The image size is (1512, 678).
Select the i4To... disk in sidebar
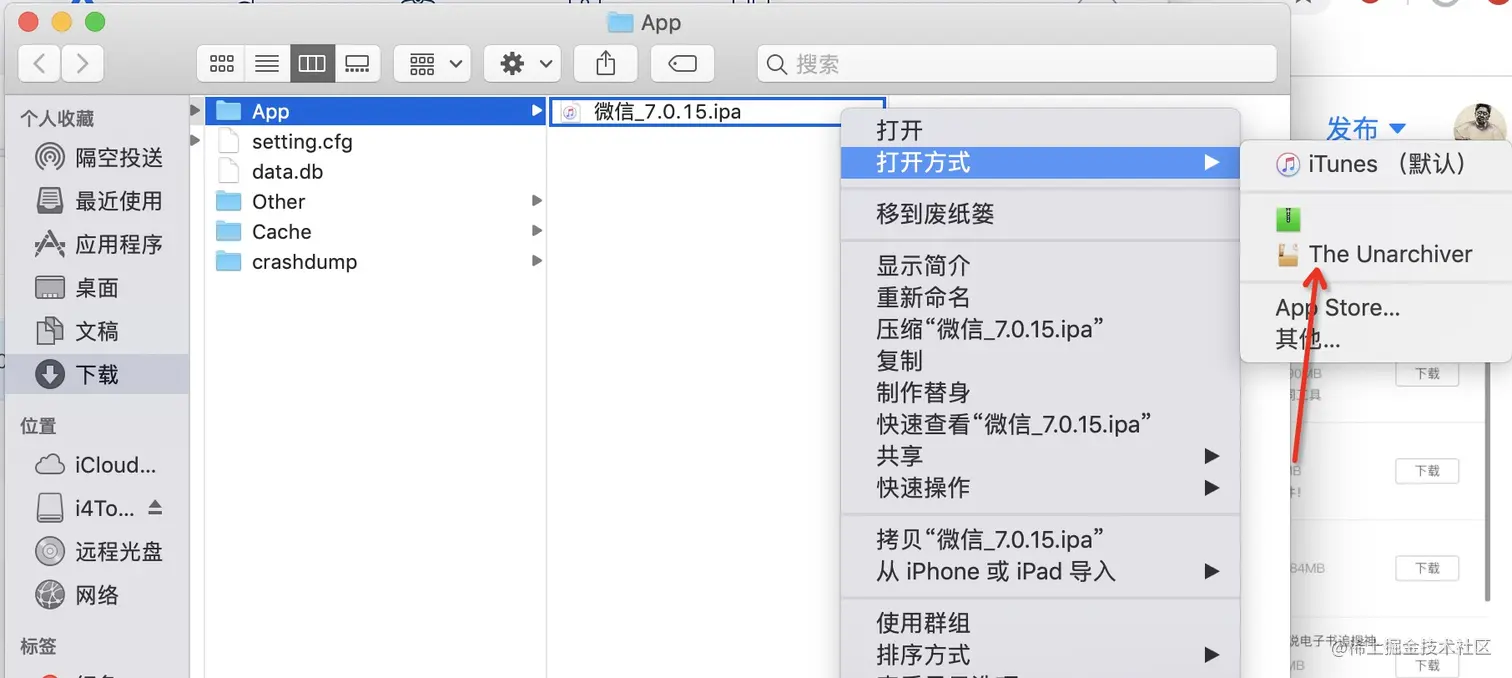85,508
